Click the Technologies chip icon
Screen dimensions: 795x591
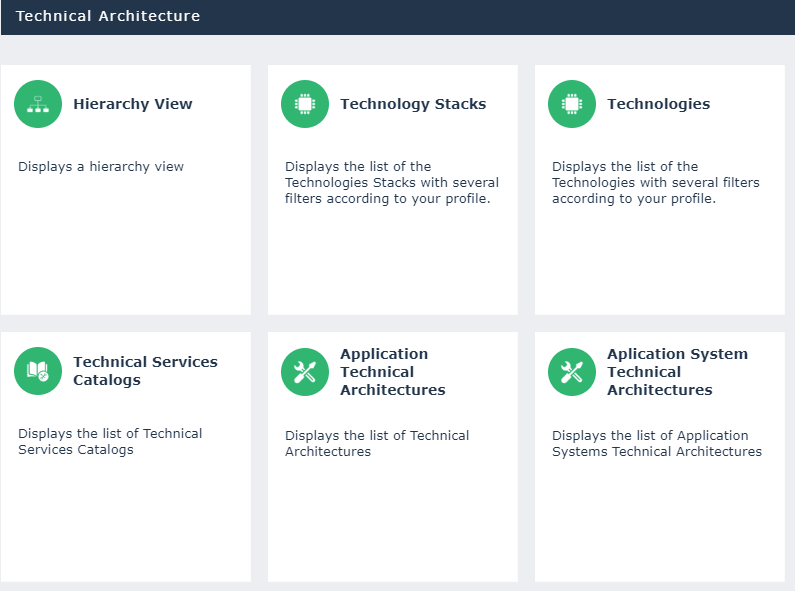pyautogui.click(x=572, y=104)
